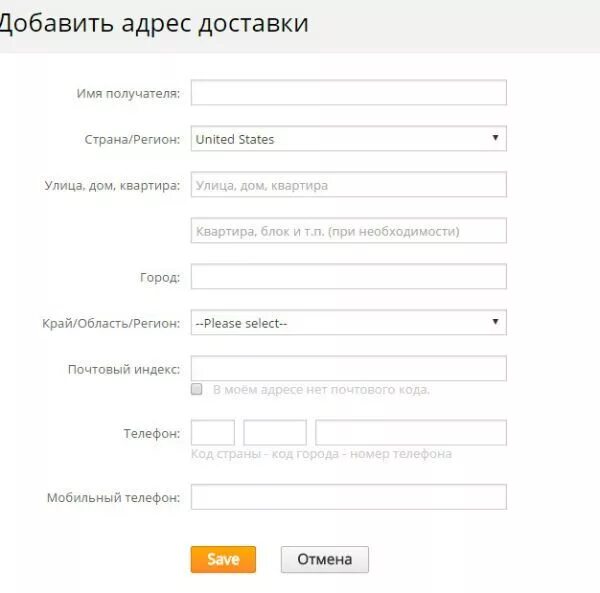Screen dimensions: 600x593
Task: Click the Имя получателя label
Action: (x=128, y=93)
